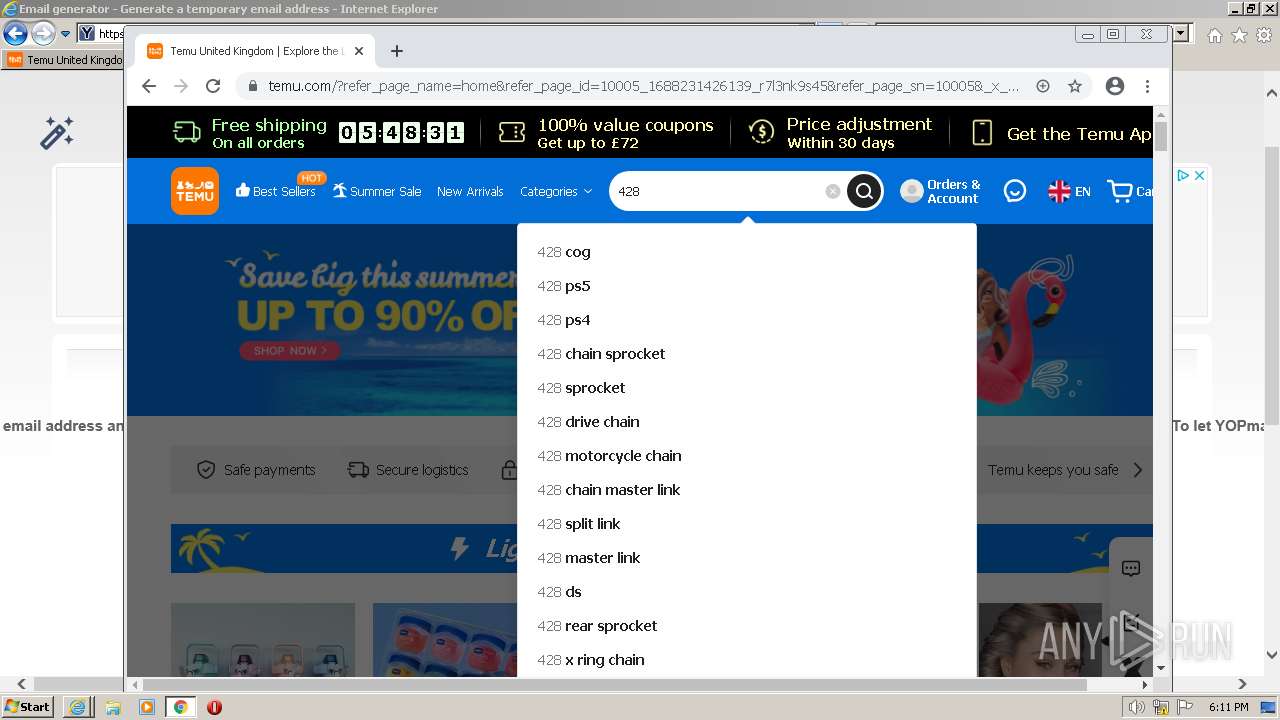The width and height of the screenshot is (1280, 720).
Task: Change language with the EN flag
Action: pos(1069,191)
